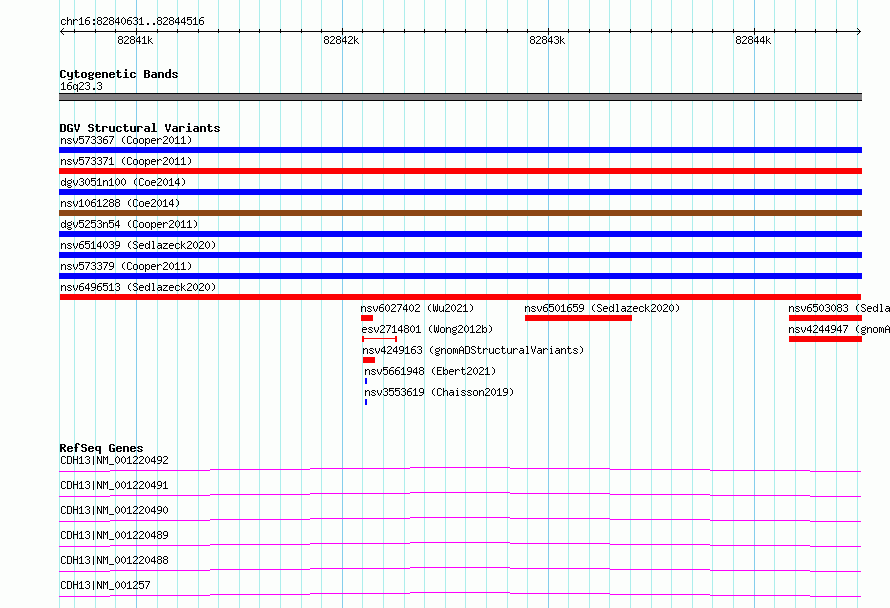Viewport: 890px width, 608px height.
Task: Select the brown nsv1061288 variant bar
Action: [x=460, y=213]
